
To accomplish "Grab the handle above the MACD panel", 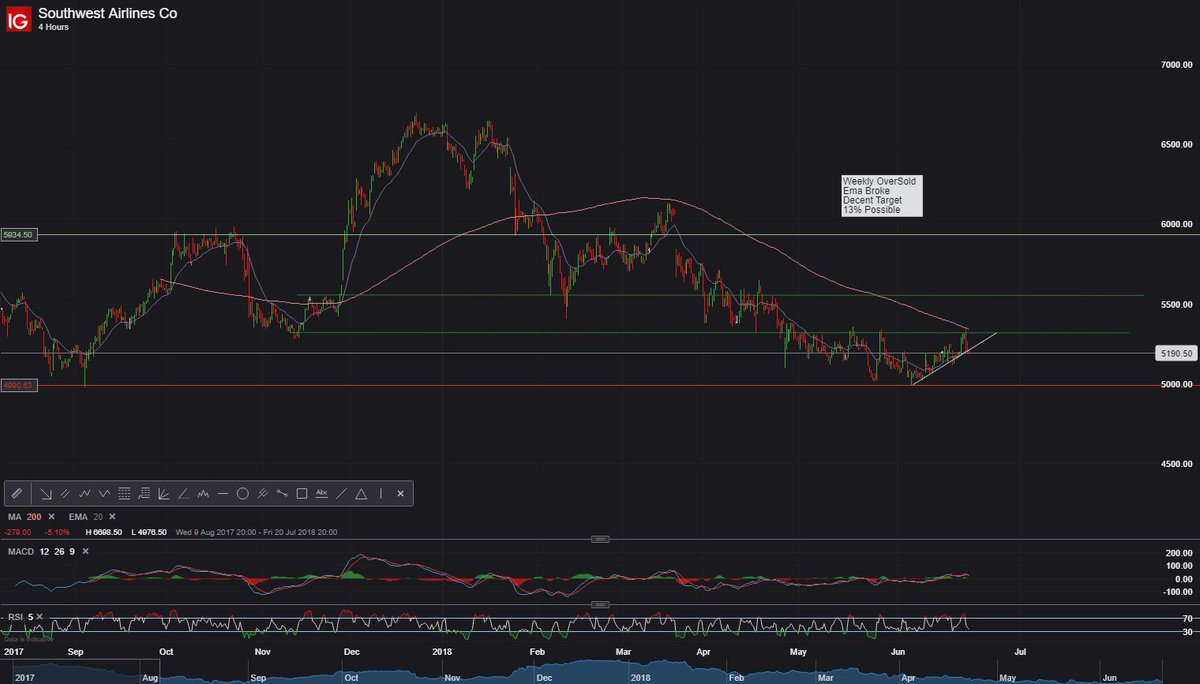I will tap(599, 539).
